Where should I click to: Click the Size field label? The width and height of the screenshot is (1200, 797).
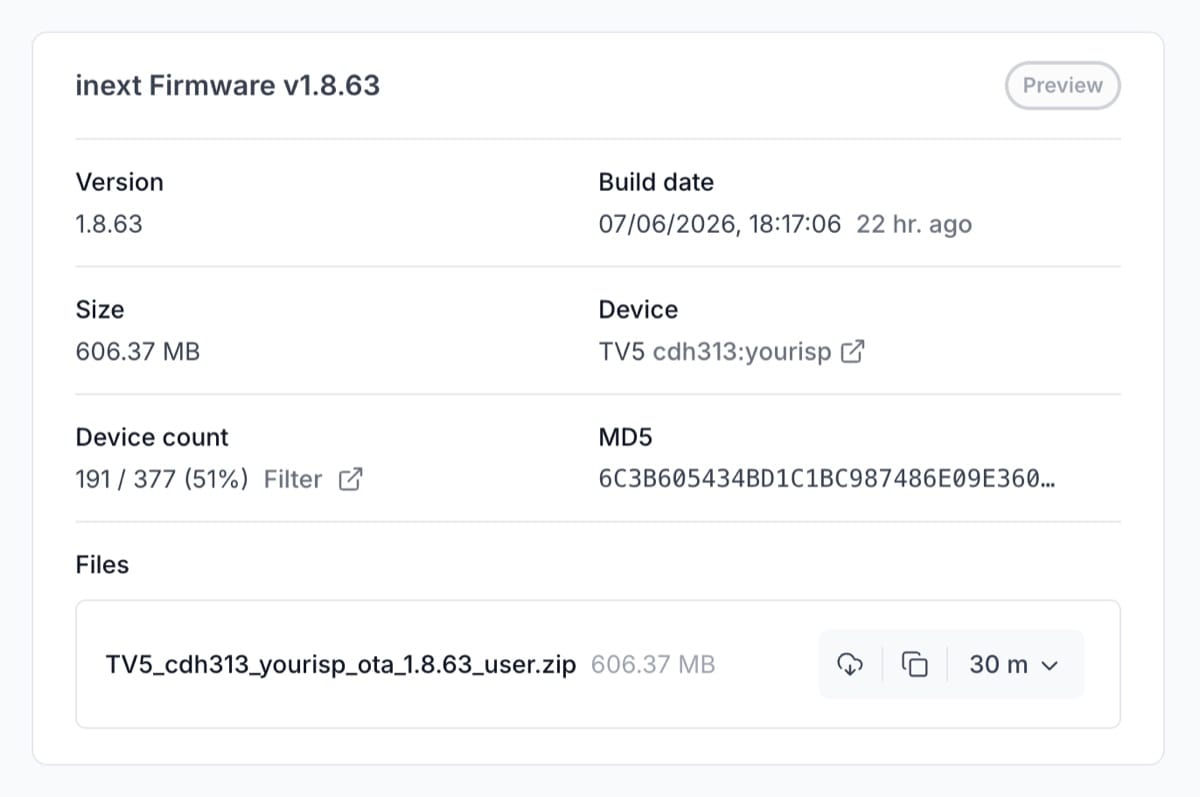pyautogui.click(x=100, y=310)
